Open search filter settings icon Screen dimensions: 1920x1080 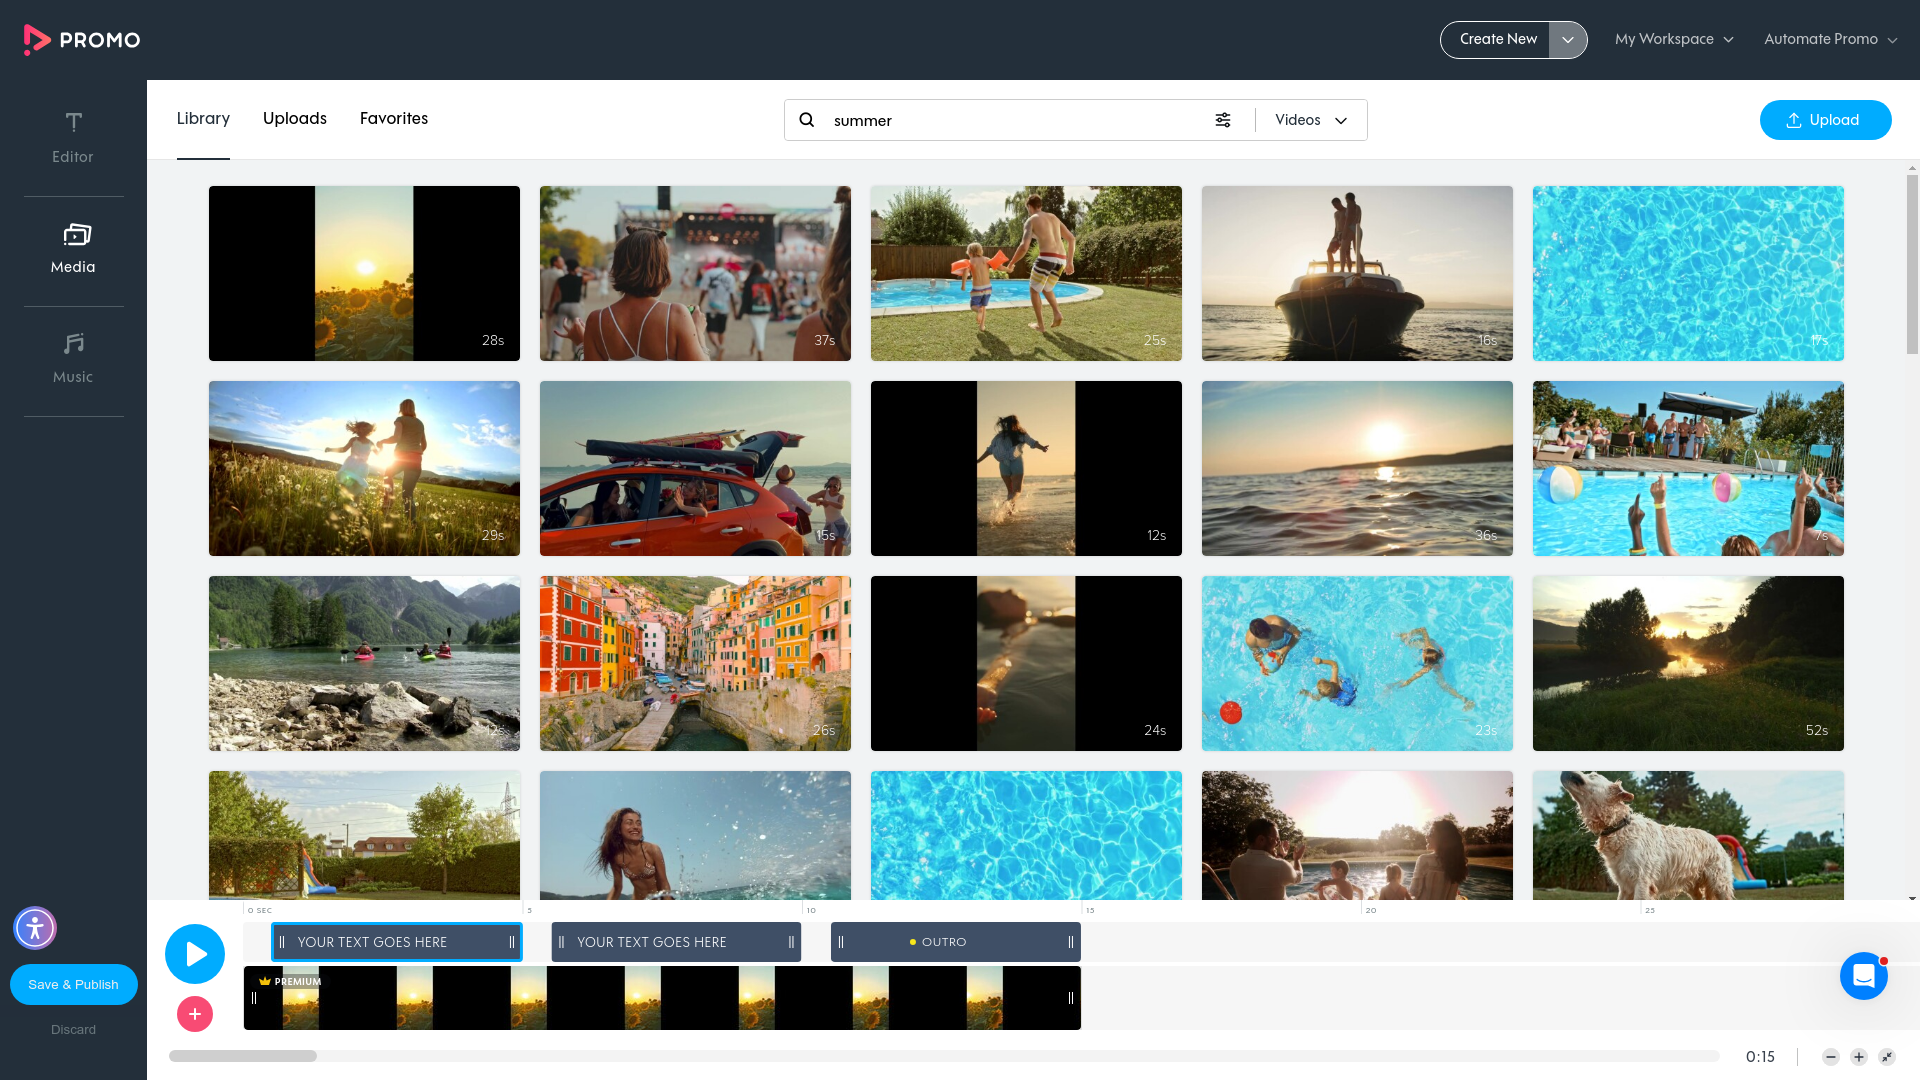click(1222, 120)
